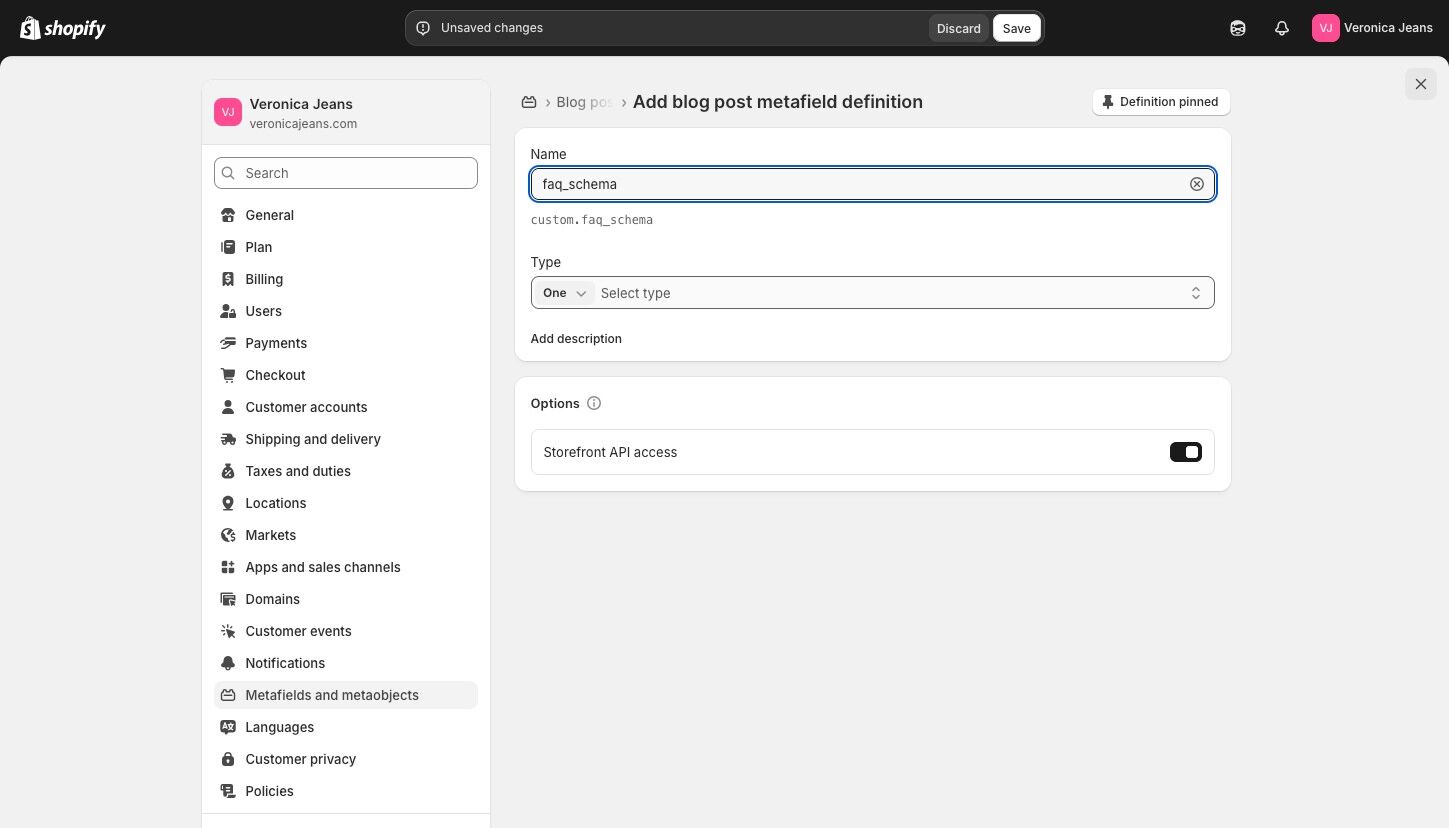The height and width of the screenshot is (828, 1449).
Task: Click the Options info icon
Action: 594,403
